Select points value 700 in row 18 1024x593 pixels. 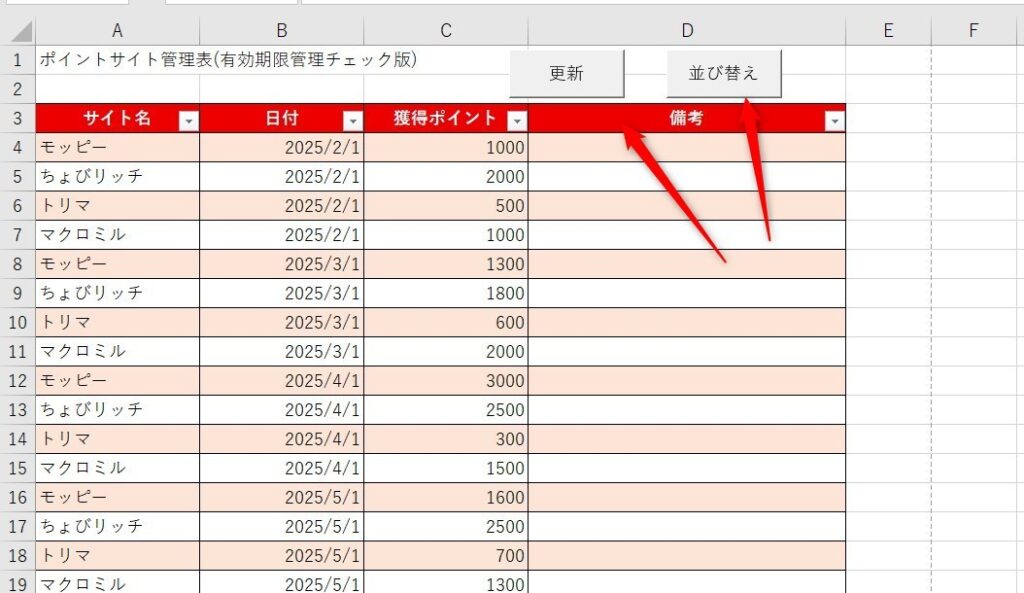[446, 556]
